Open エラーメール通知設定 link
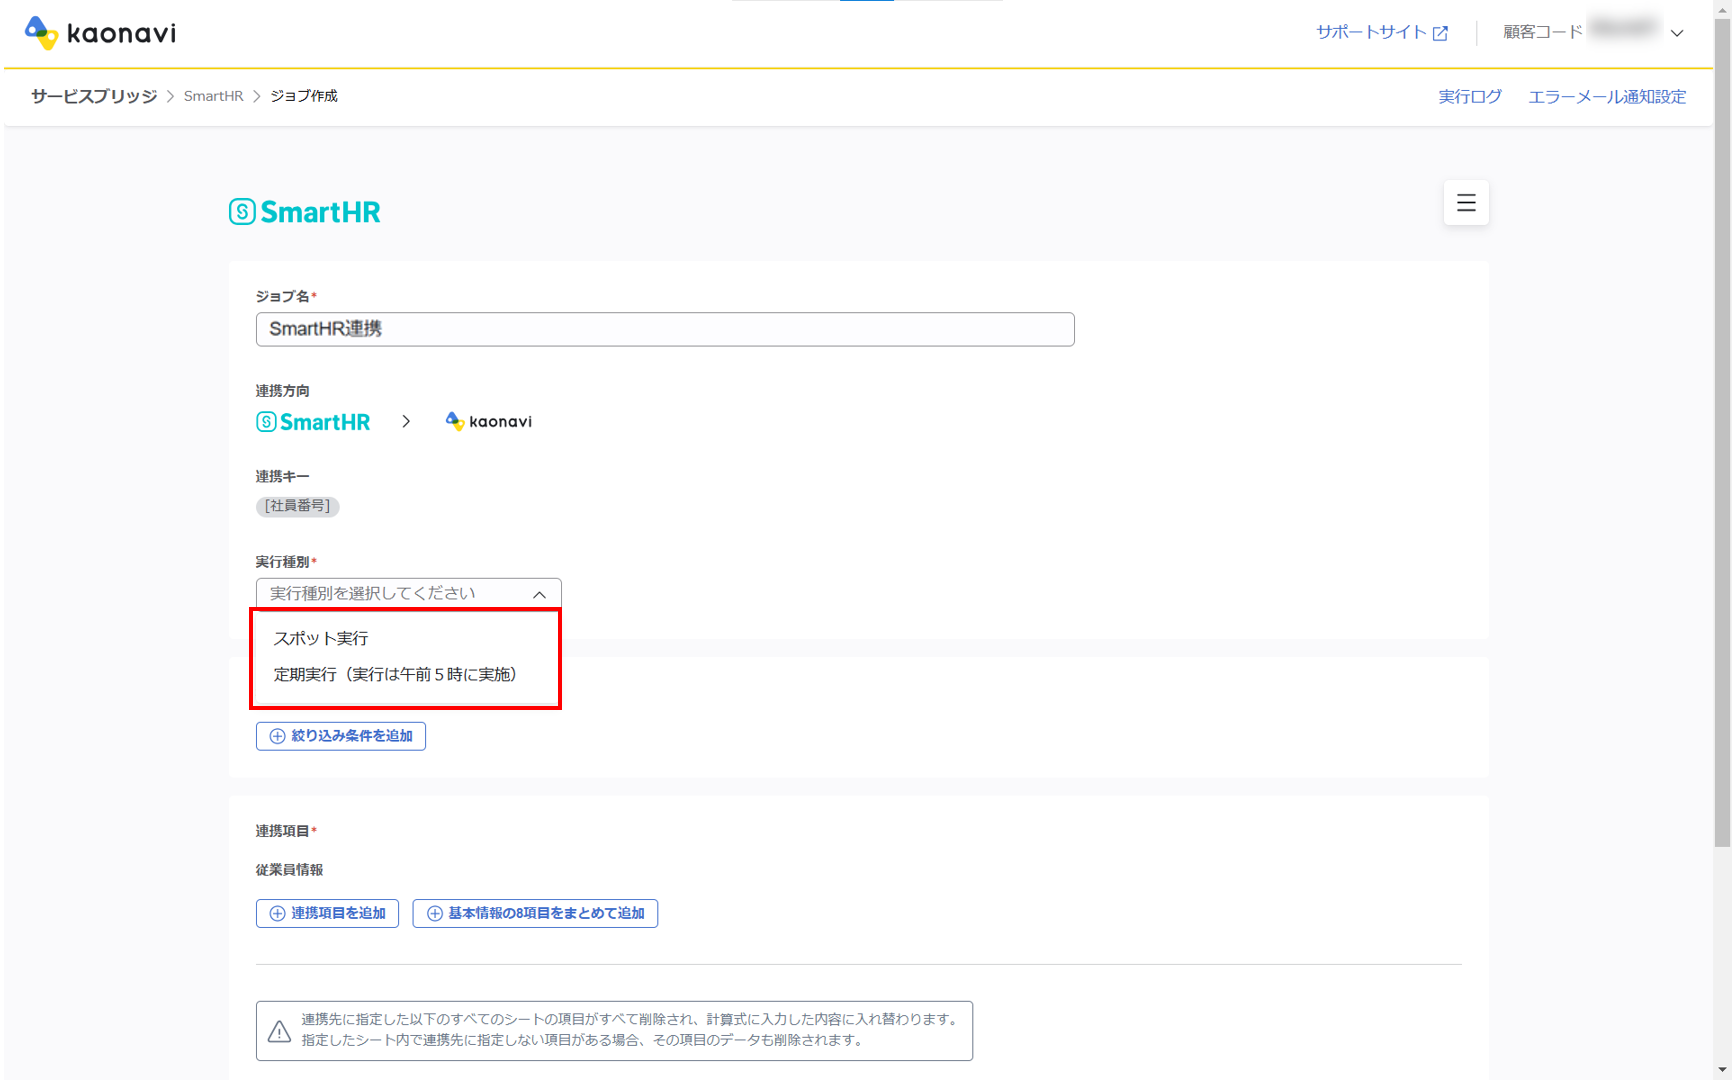Image resolution: width=1735 pixels, height=1080 pixels. pos(1607,97)
